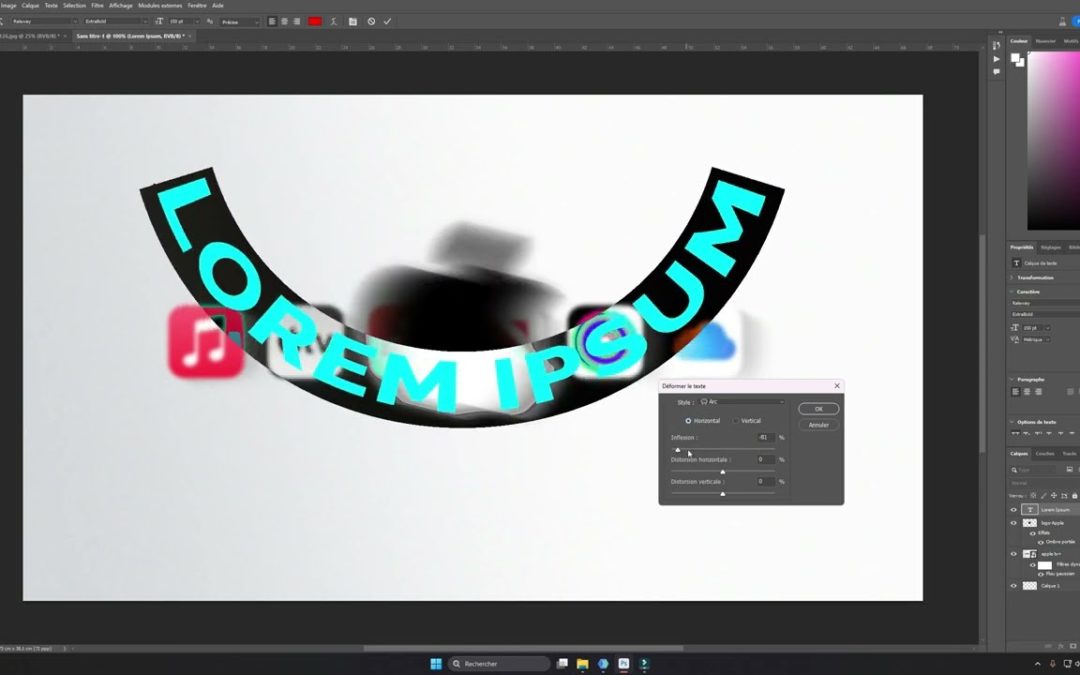
Task: Open the Fenêtre menu
Action: [196, 6]
